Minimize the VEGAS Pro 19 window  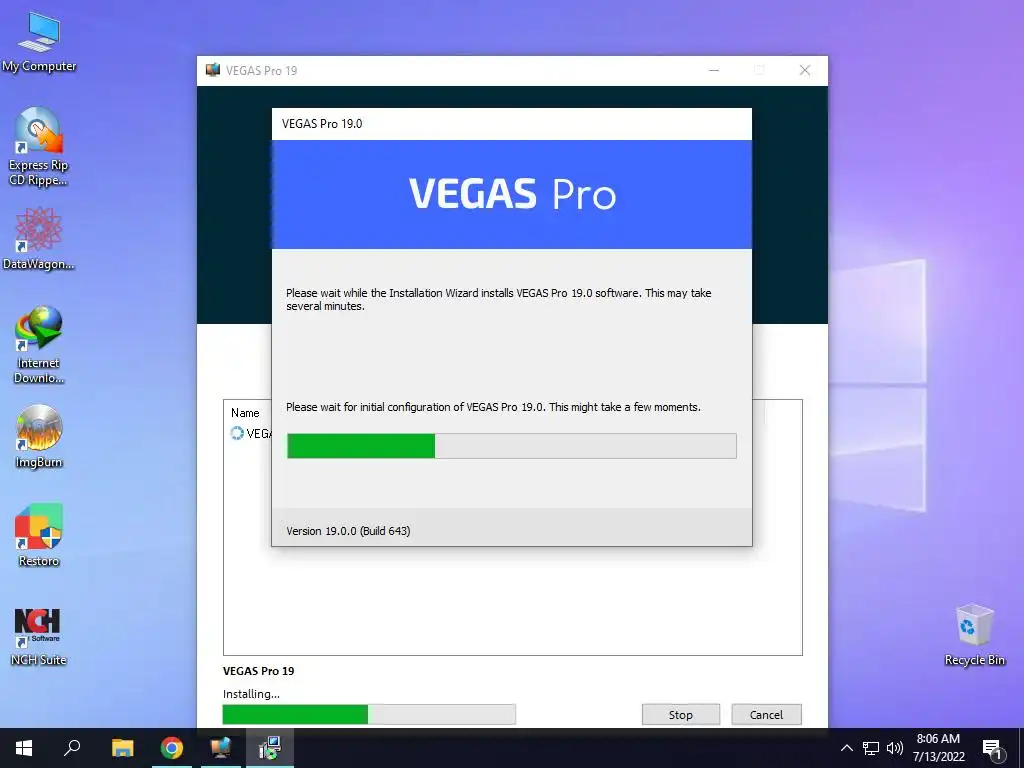pyautogui.click(x=714, y=70)
